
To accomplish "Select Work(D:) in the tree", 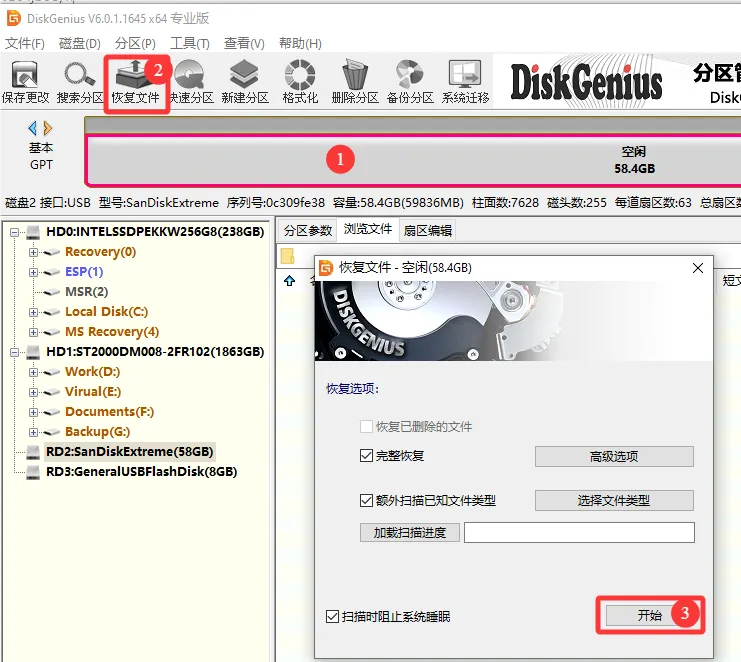I will coord(93,372).
